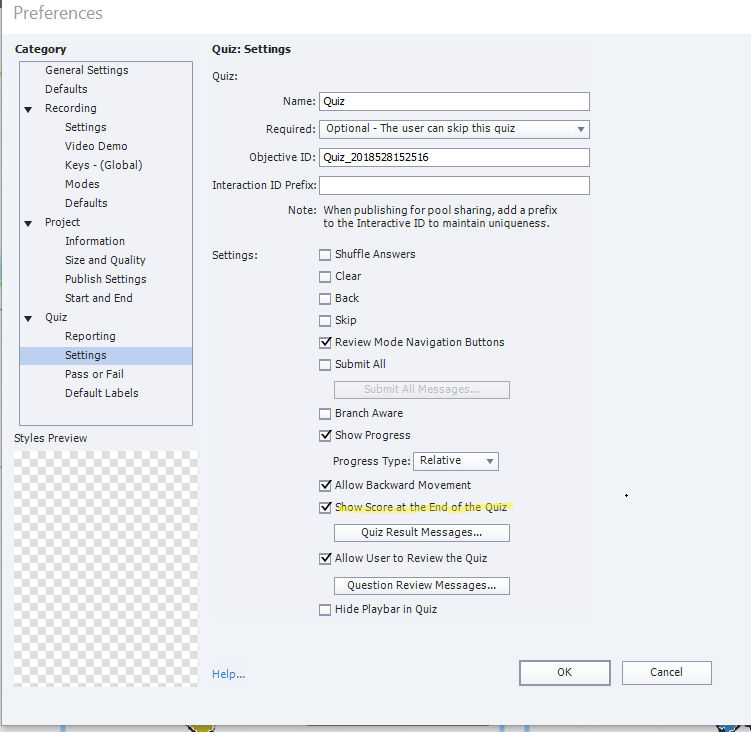Enable the Submit All checkbox

click(325, 365)
